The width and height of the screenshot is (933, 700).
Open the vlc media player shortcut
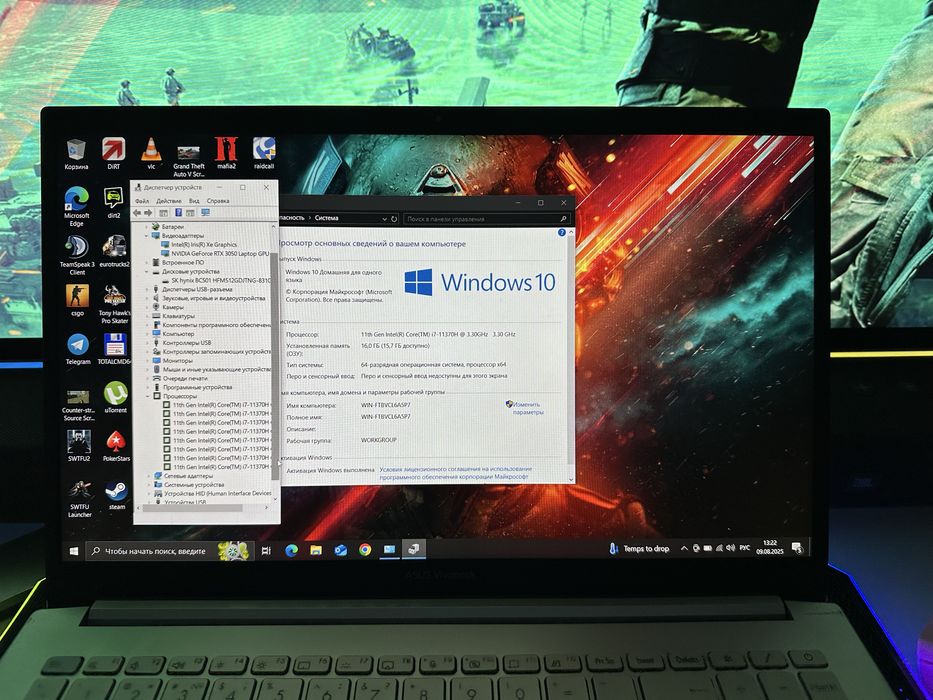[151, 154]
